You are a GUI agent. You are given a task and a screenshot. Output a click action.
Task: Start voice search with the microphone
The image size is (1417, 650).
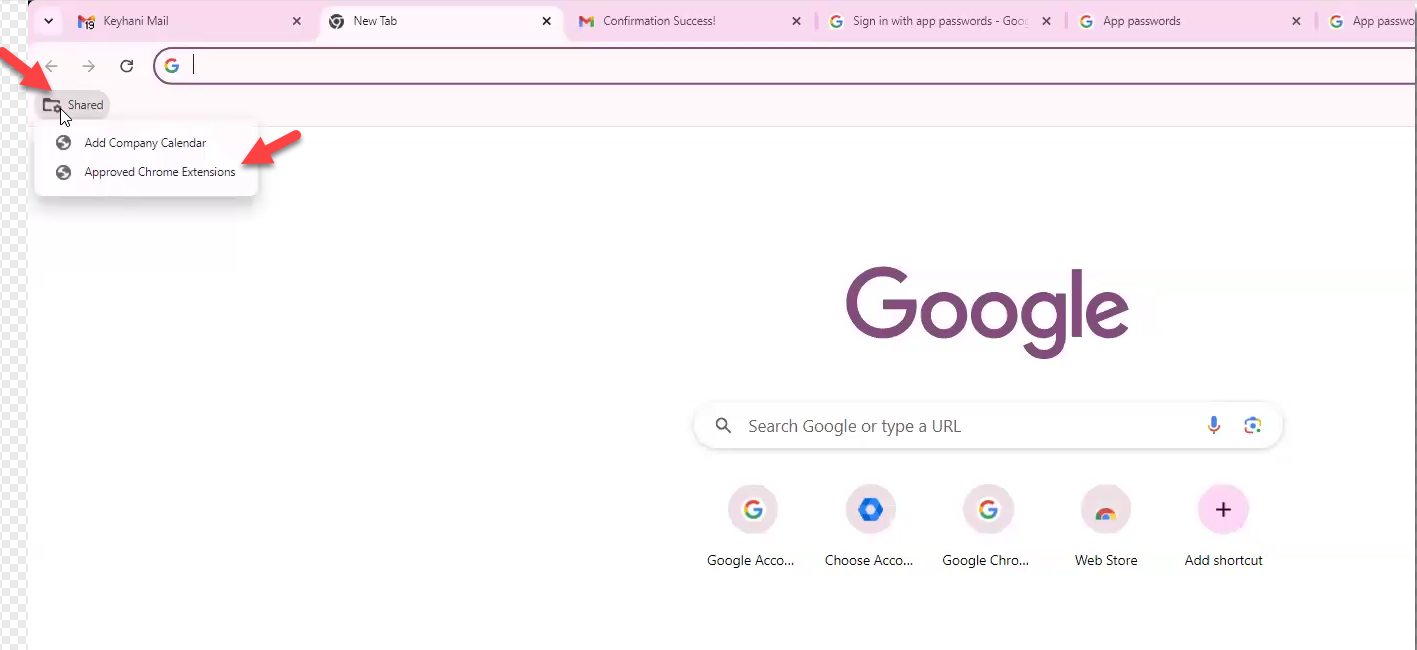click(x=1213, y=426)
